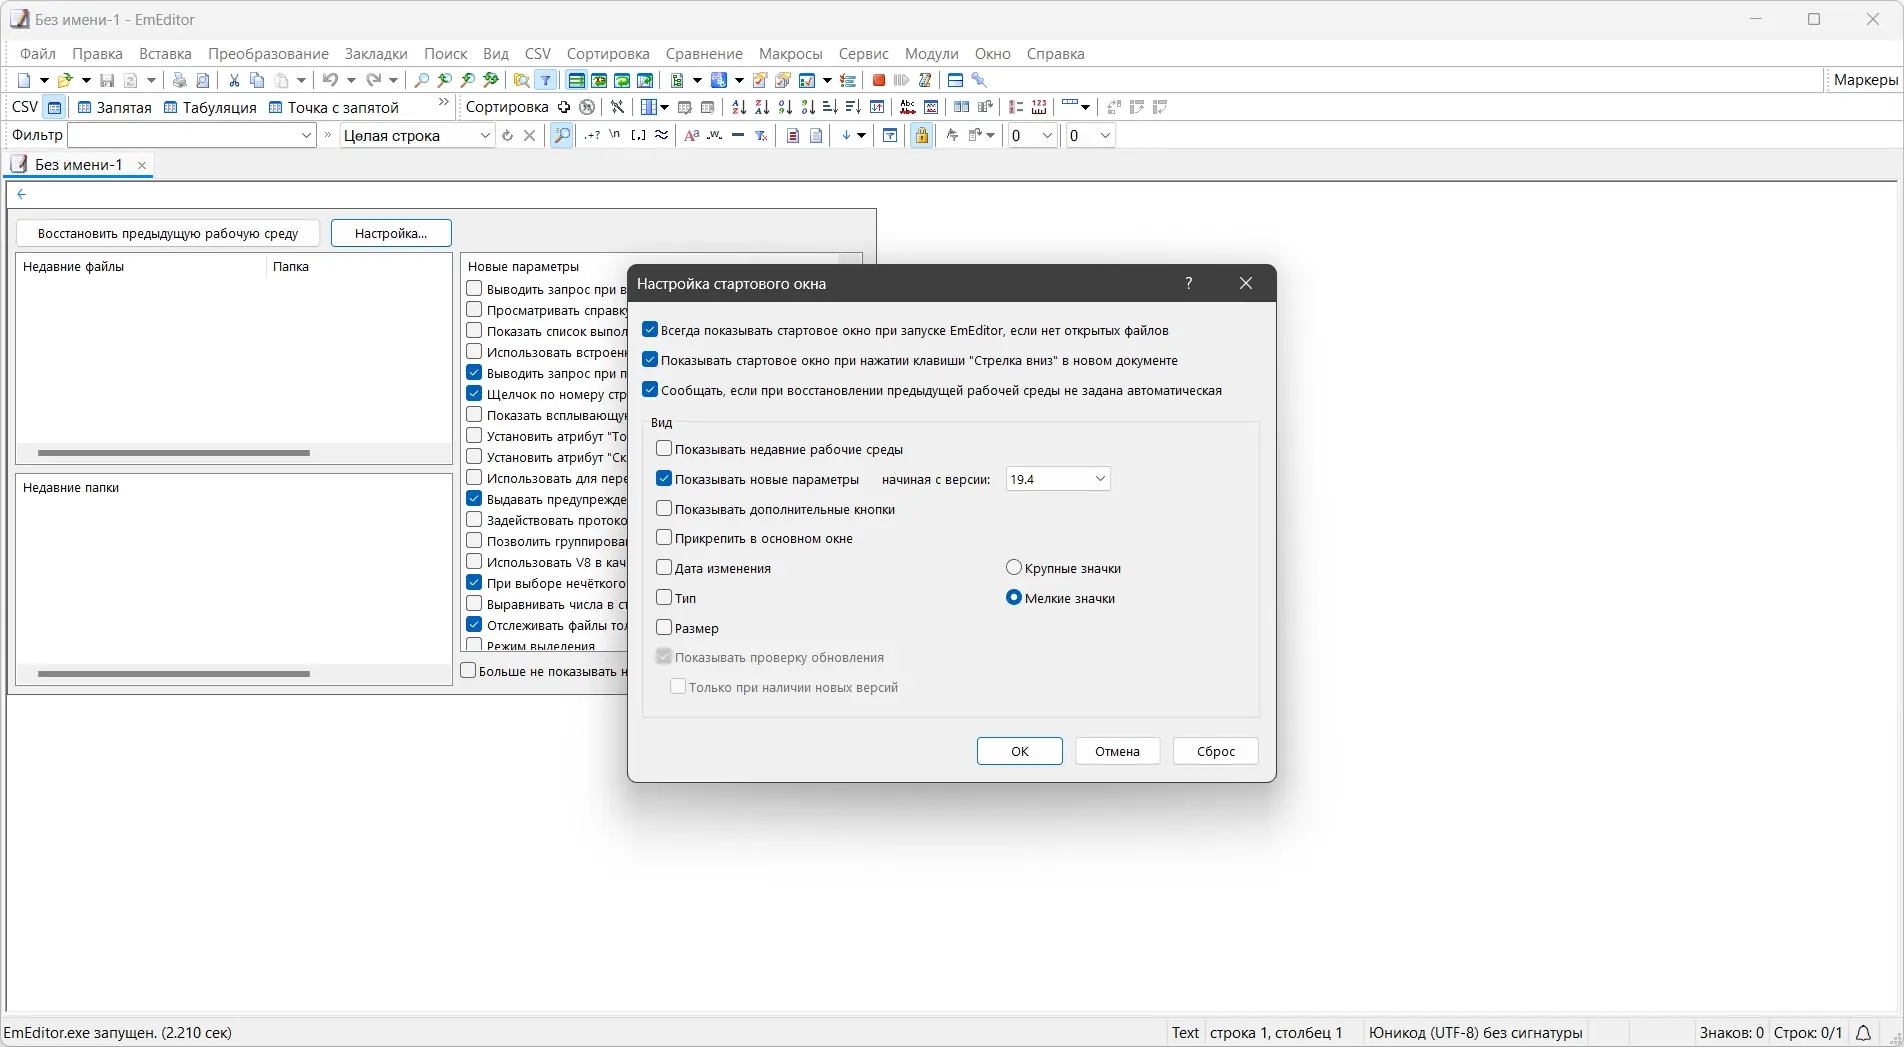
Task: Click the Сброс button
Action: click(x=1216, y=751)
